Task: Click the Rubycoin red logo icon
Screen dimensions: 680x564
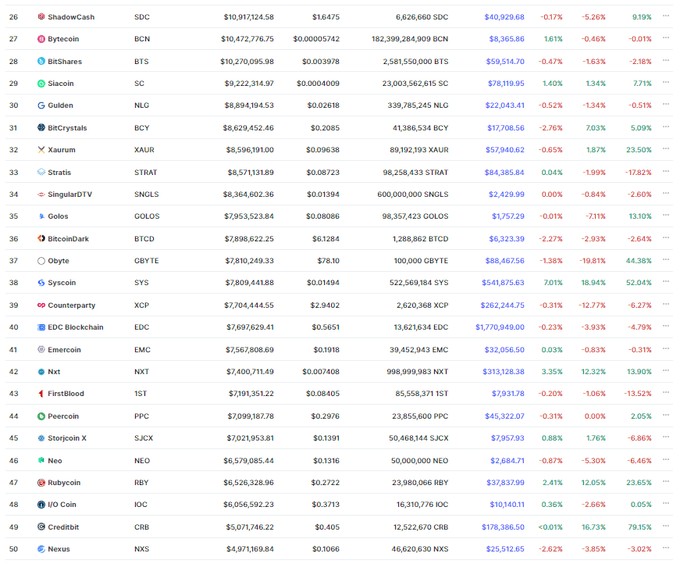Action: [x=41, y=482]
